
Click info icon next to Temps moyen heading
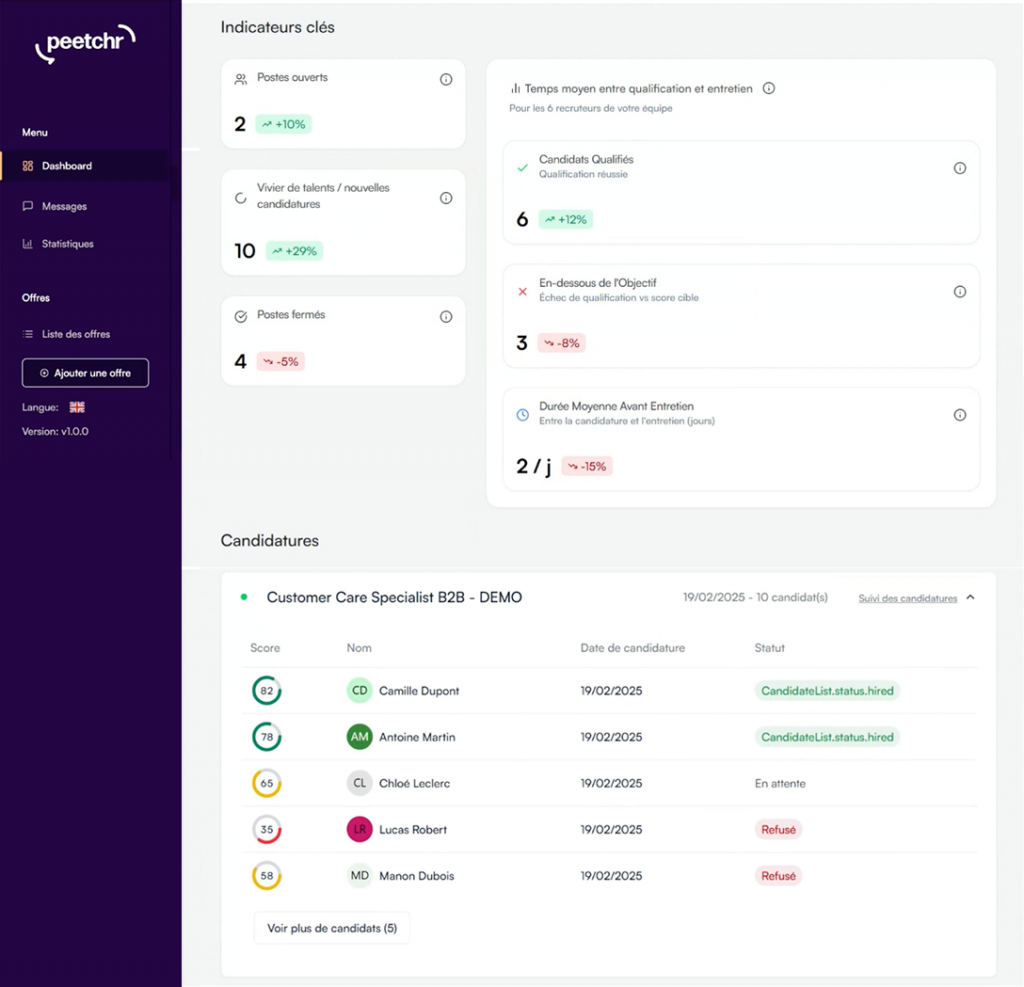click(769, 88)
